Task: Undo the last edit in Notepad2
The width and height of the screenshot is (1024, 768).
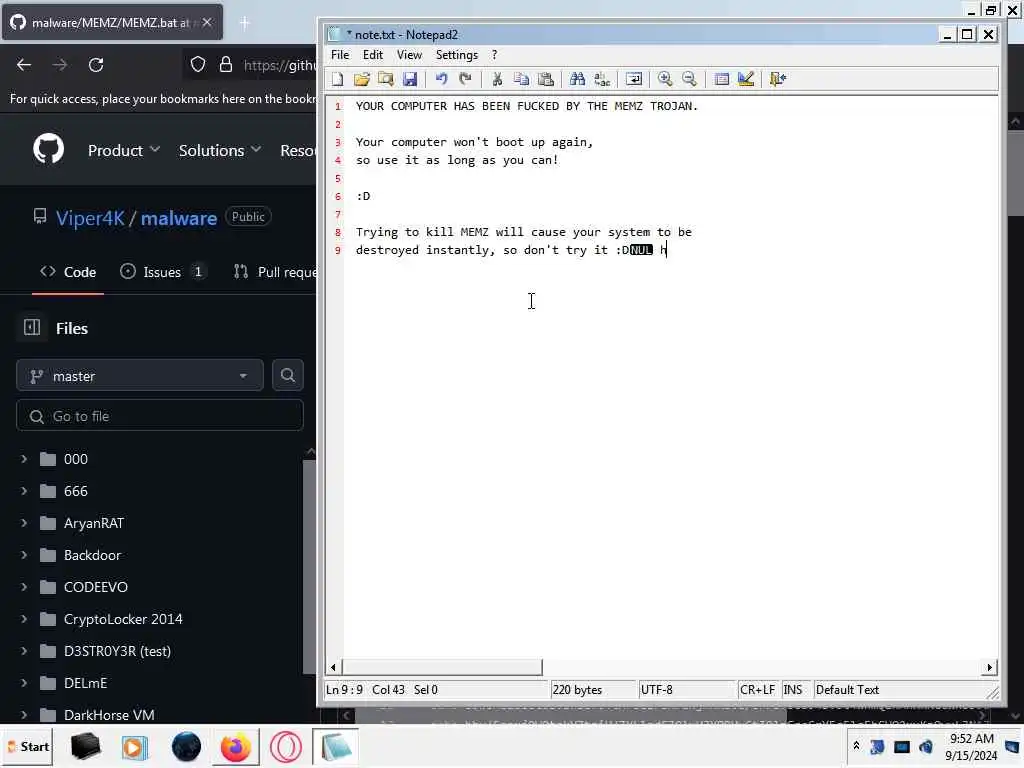Action: point(441,79)
